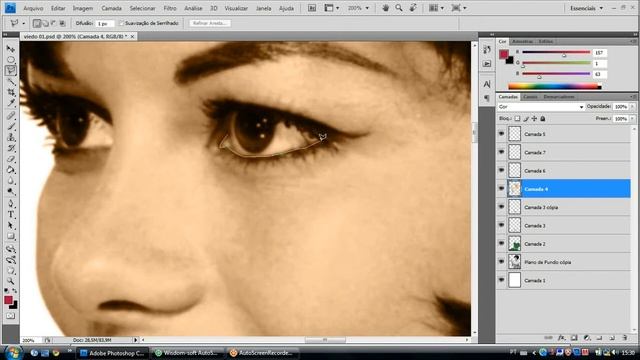Select the Hand tool in toolbox
Viewport: 640px width, 360px height.
pyautogui.click(x=11, y=271)
